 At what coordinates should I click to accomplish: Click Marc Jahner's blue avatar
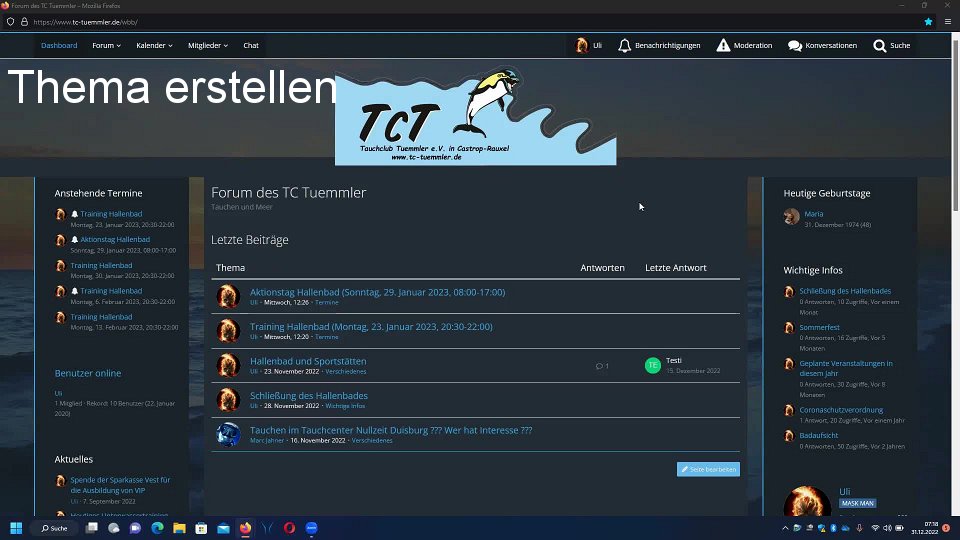(229, 434)
